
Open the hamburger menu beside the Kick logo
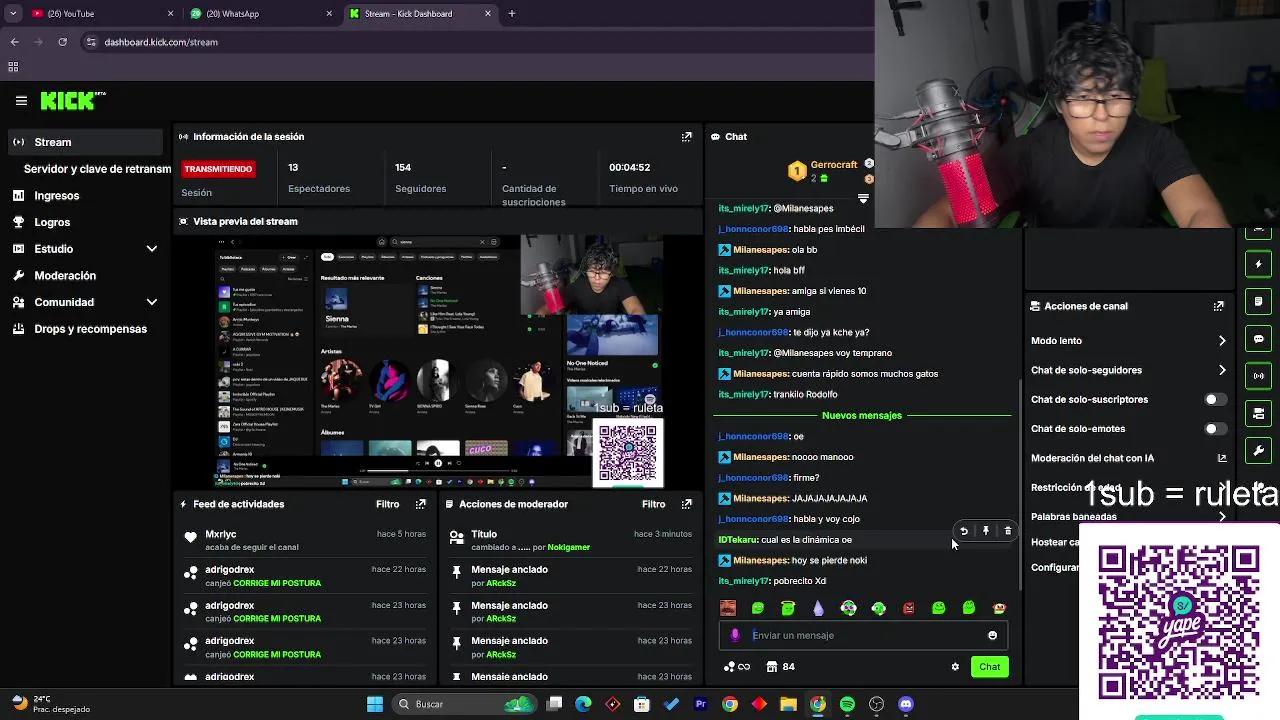(21, 100)
